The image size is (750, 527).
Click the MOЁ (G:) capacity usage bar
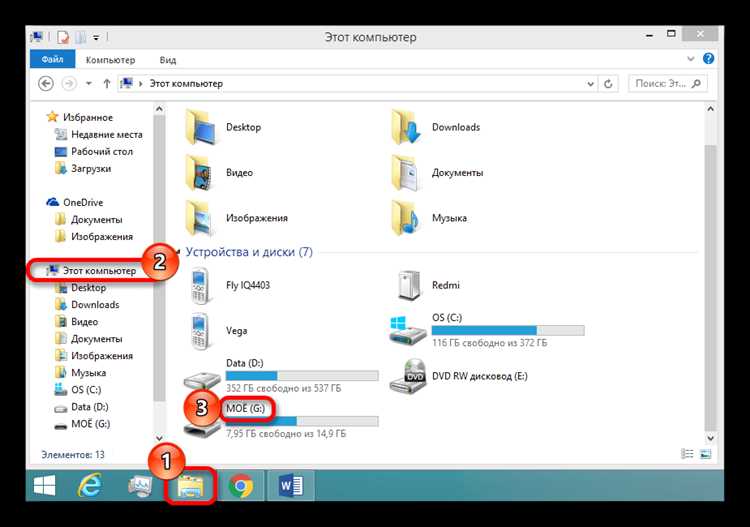point(302,421)
